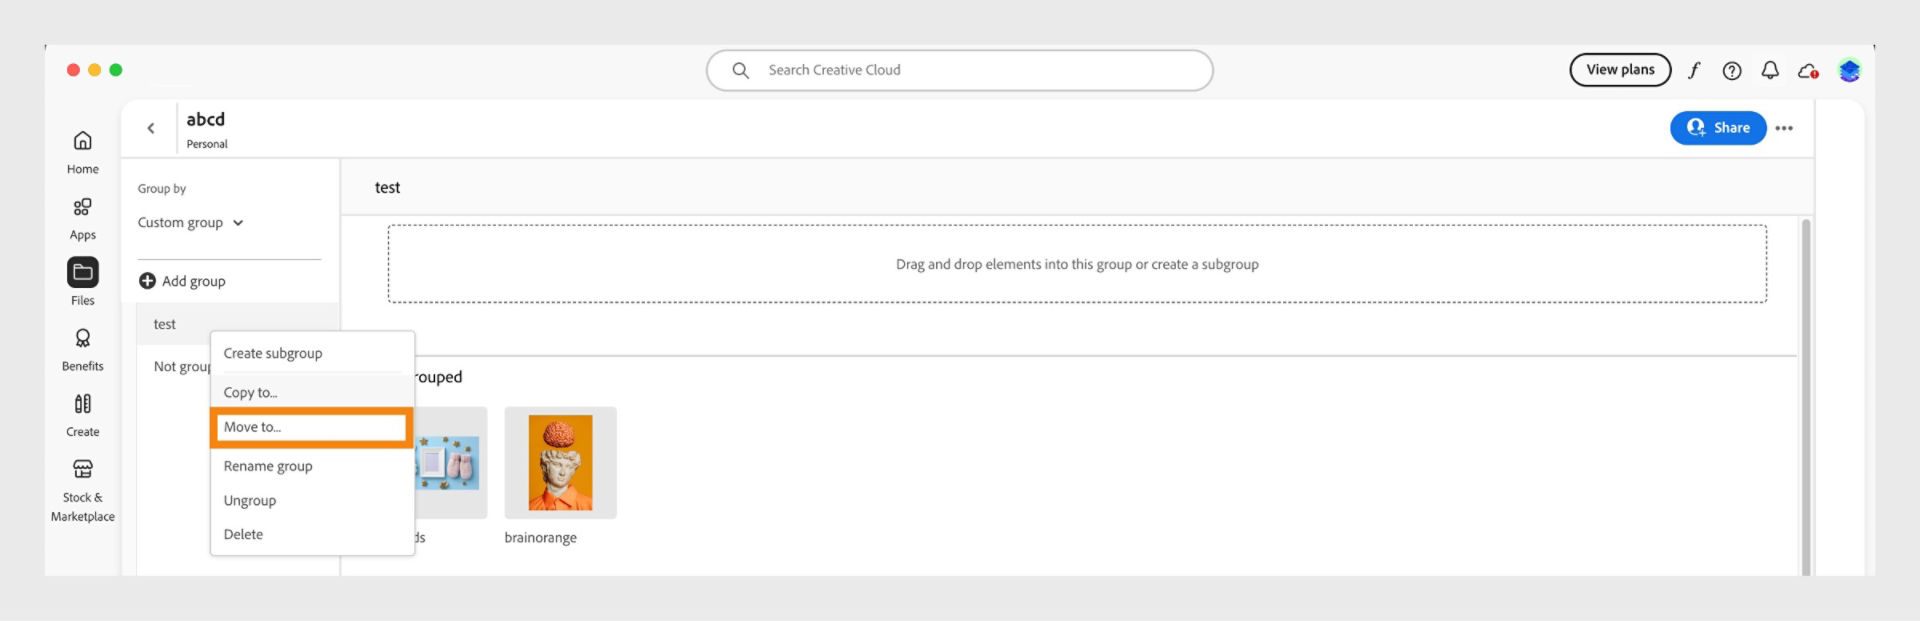Choose Move to... from context menu
The height and width of the screenshot is (621, 1920).
point(312,427)
